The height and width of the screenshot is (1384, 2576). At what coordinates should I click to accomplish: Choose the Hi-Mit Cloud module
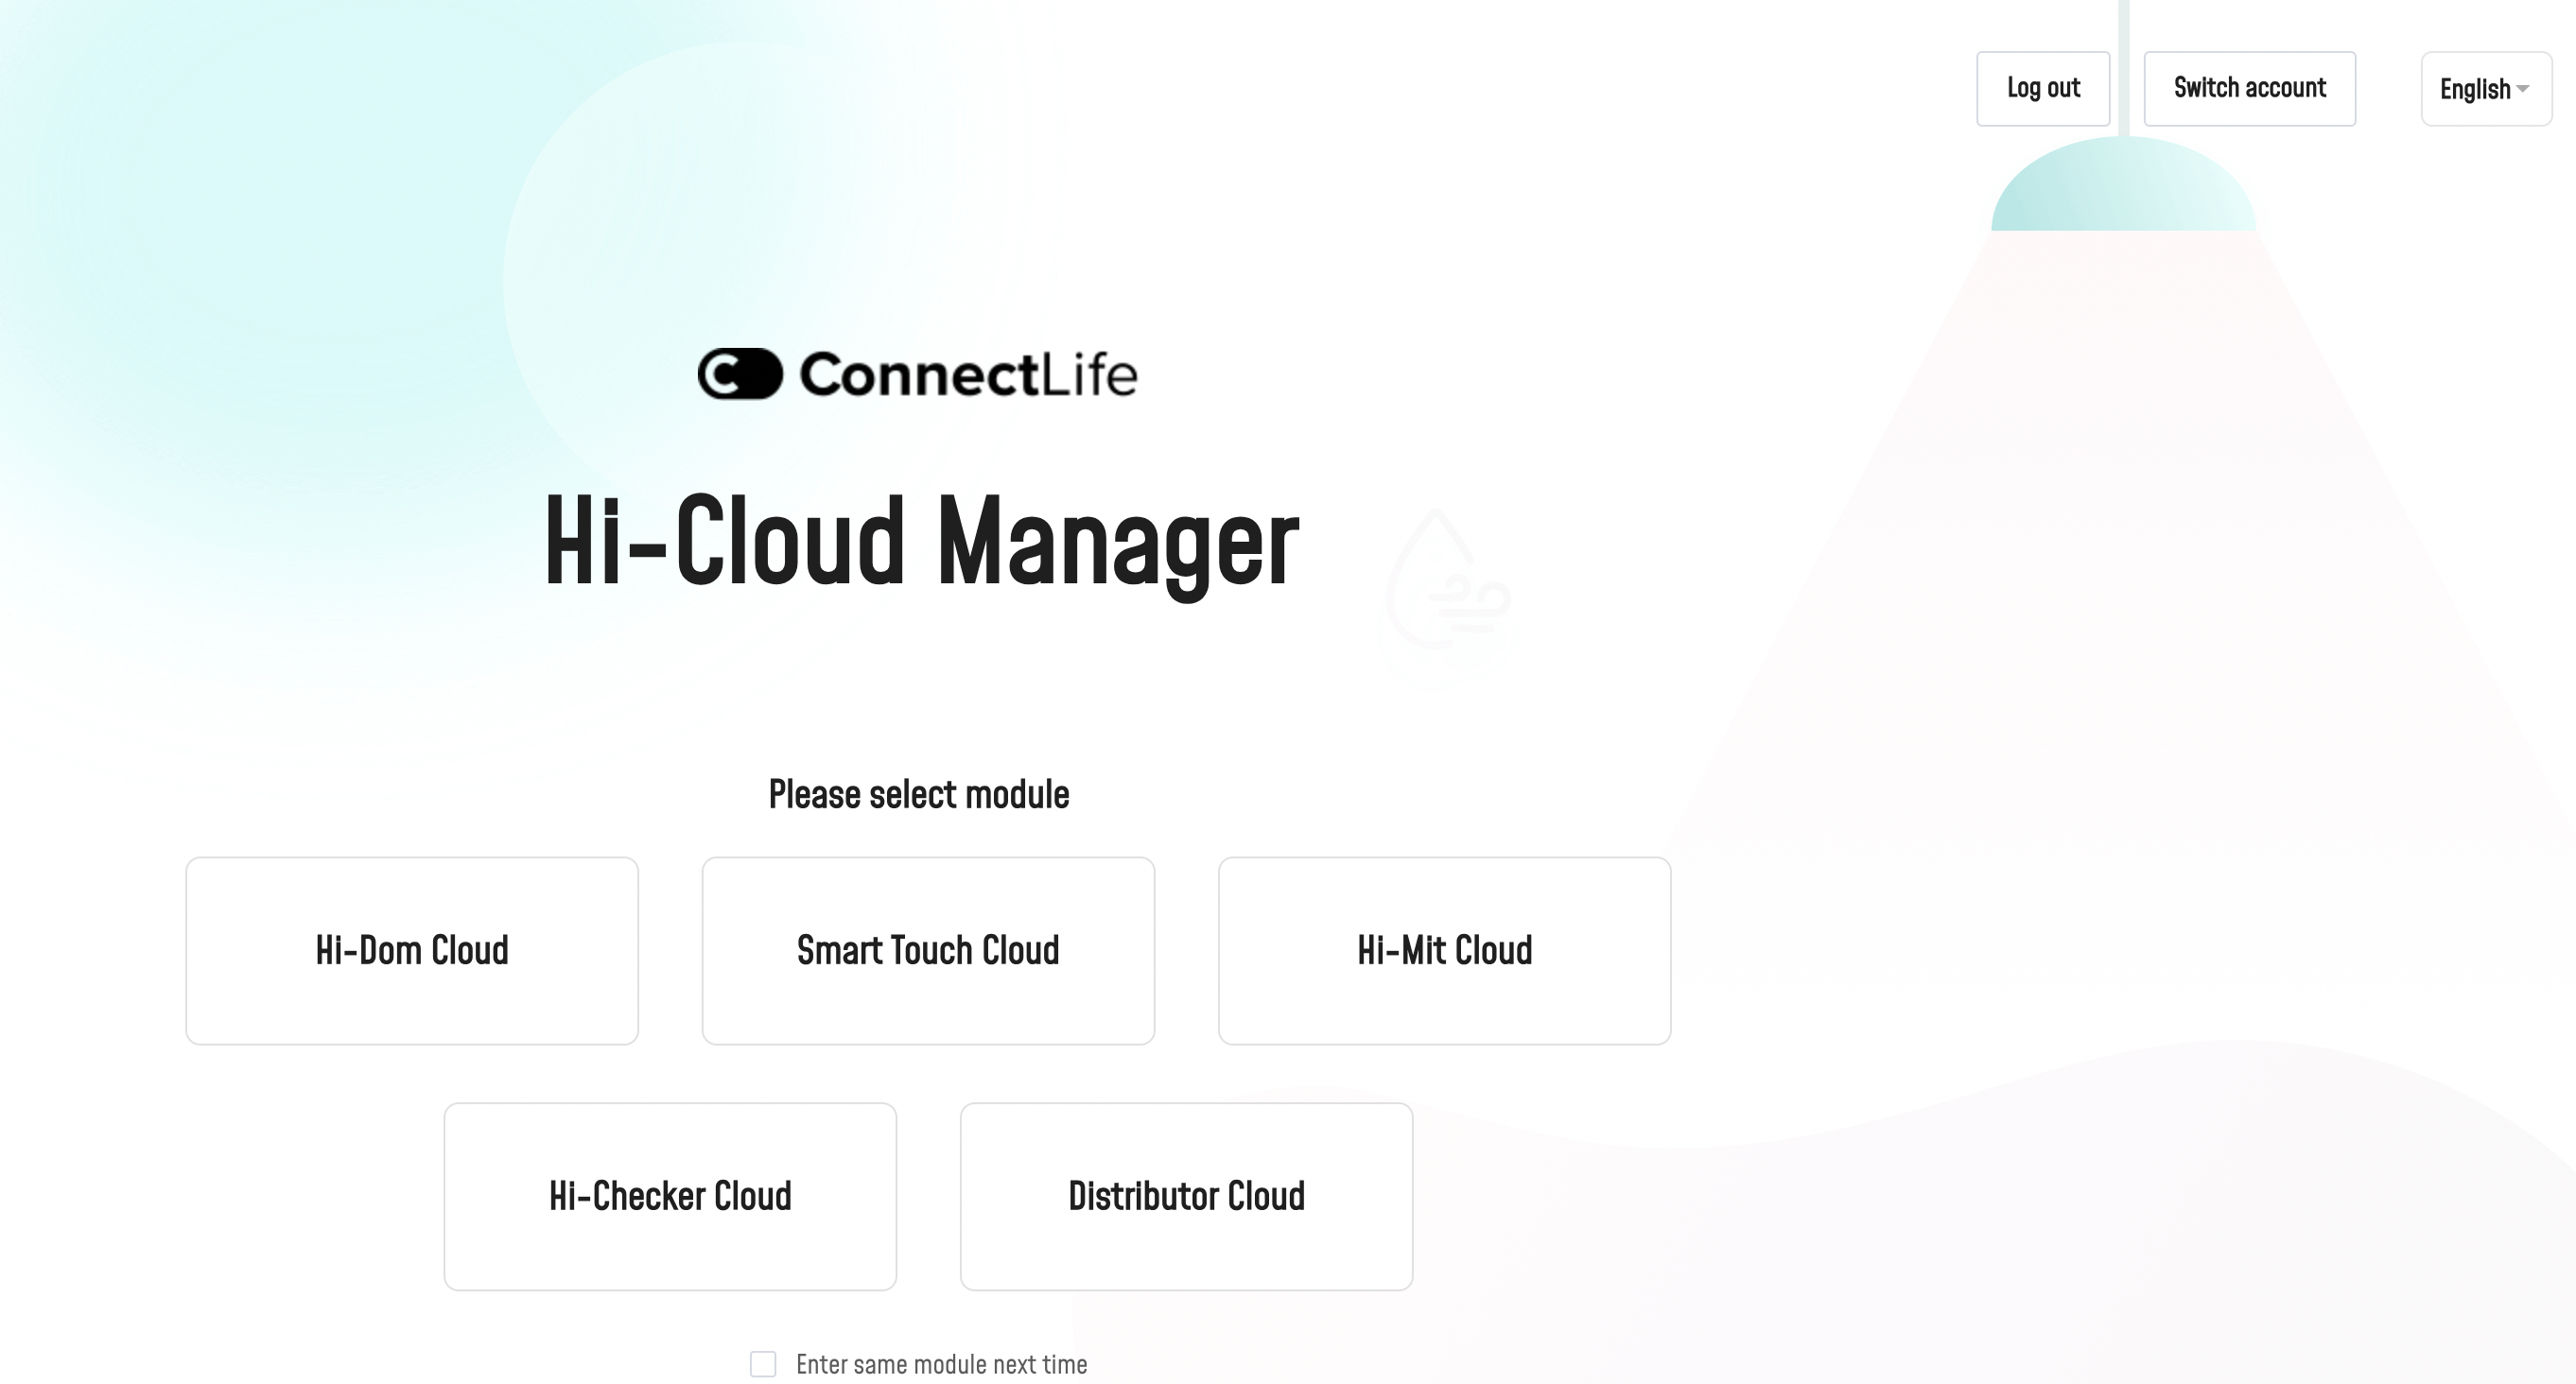click(x=1444, y=950)
